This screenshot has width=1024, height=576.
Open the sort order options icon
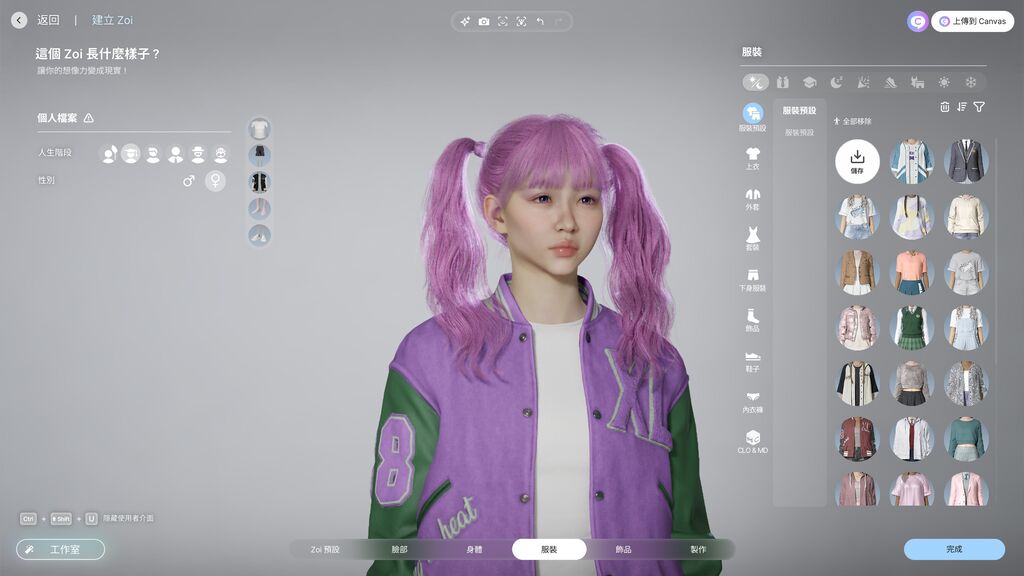tap(962, 107)
